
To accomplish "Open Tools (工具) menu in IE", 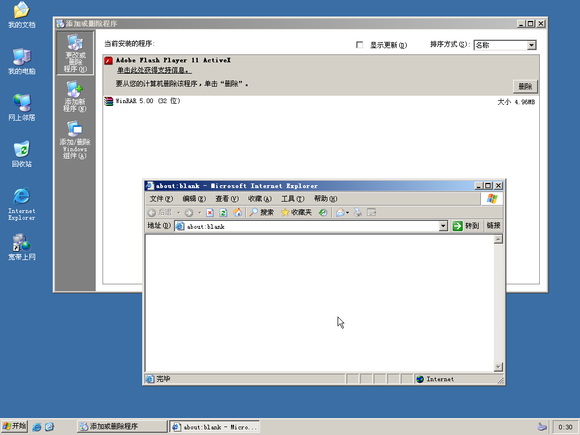I will 293,199.
